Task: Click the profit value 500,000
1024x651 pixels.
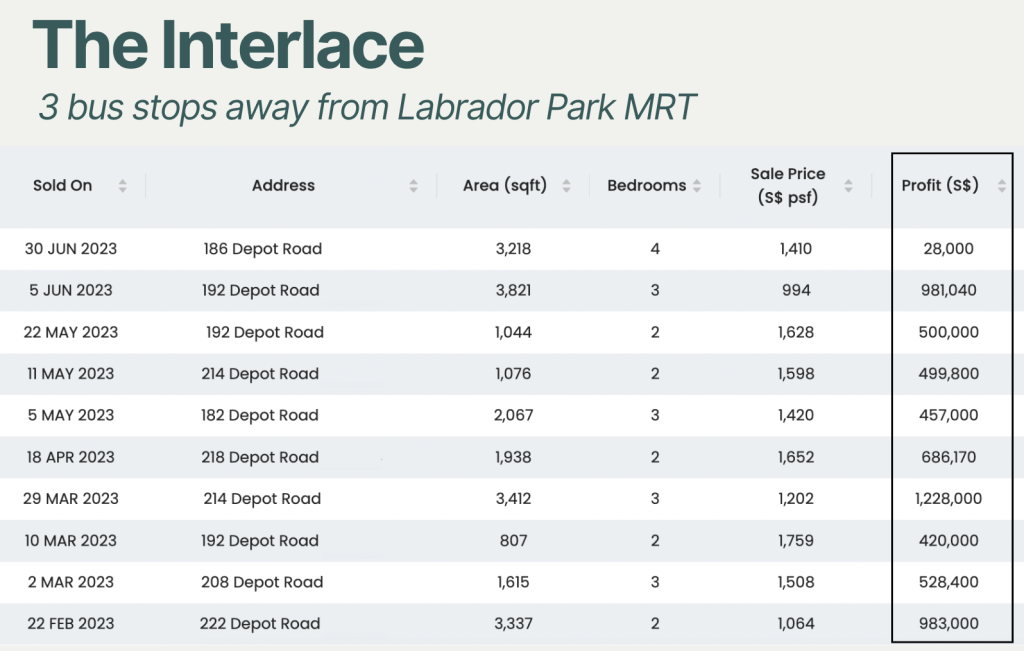Action: [948, 332]
